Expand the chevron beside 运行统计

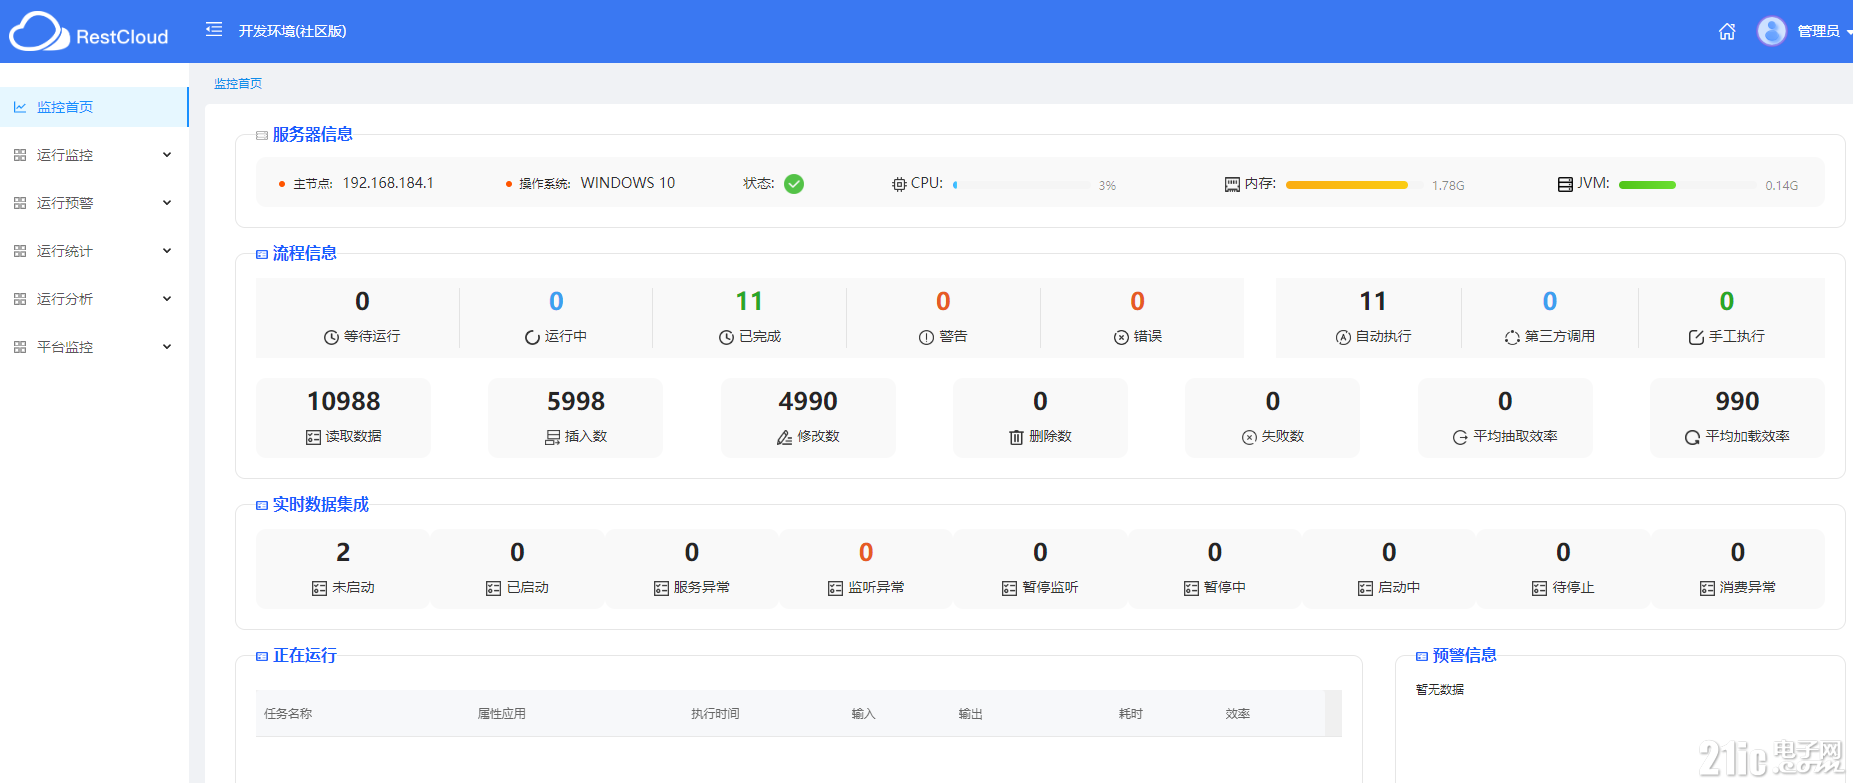click(x=167, y=251)
